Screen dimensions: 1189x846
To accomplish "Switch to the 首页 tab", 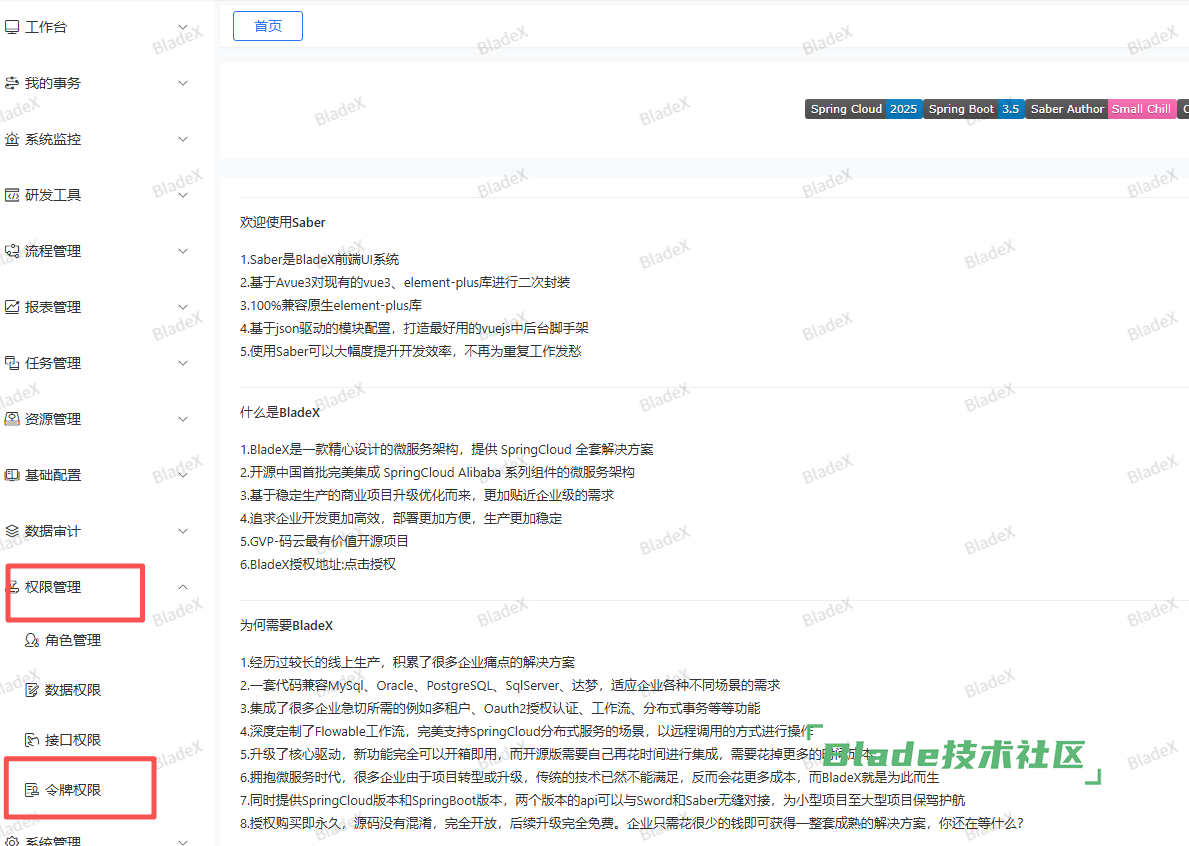I will click(x=268, y=26).
